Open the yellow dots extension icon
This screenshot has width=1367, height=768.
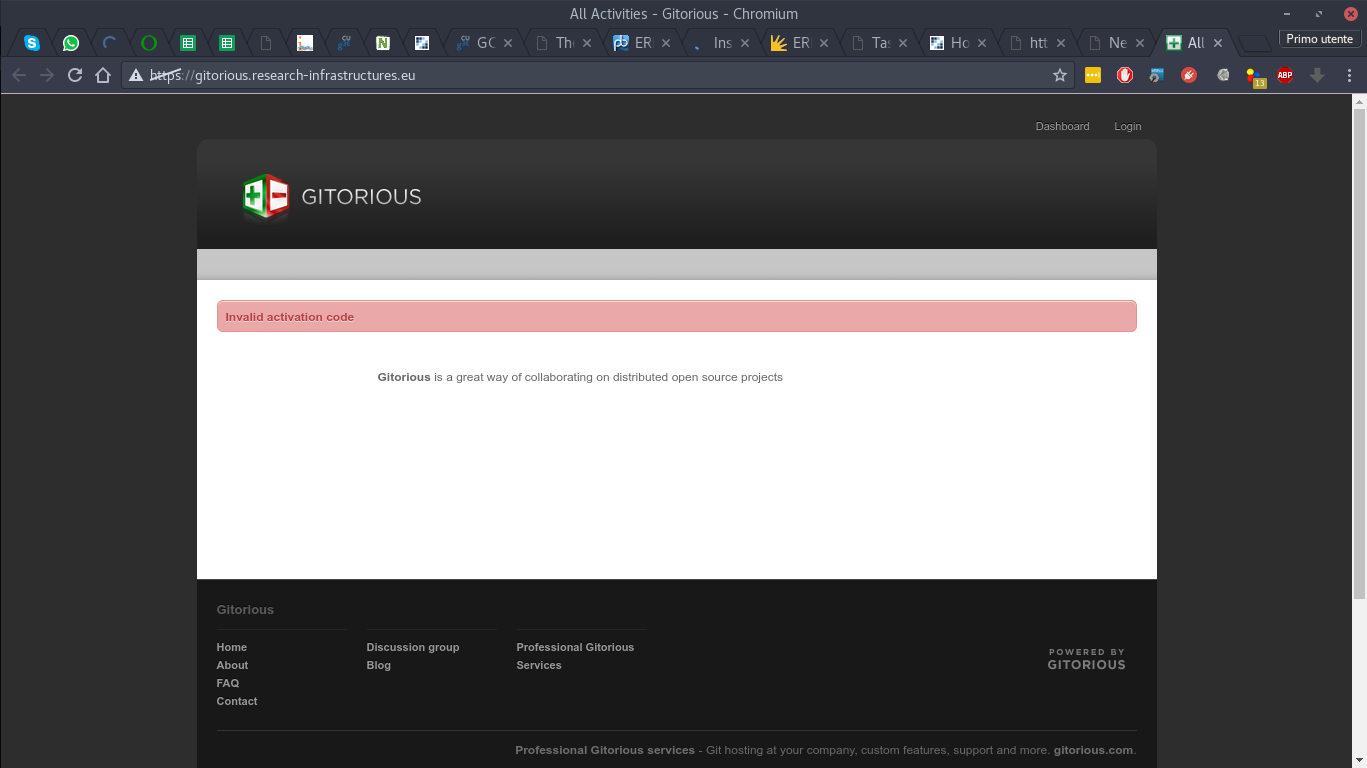[1093, 75]
